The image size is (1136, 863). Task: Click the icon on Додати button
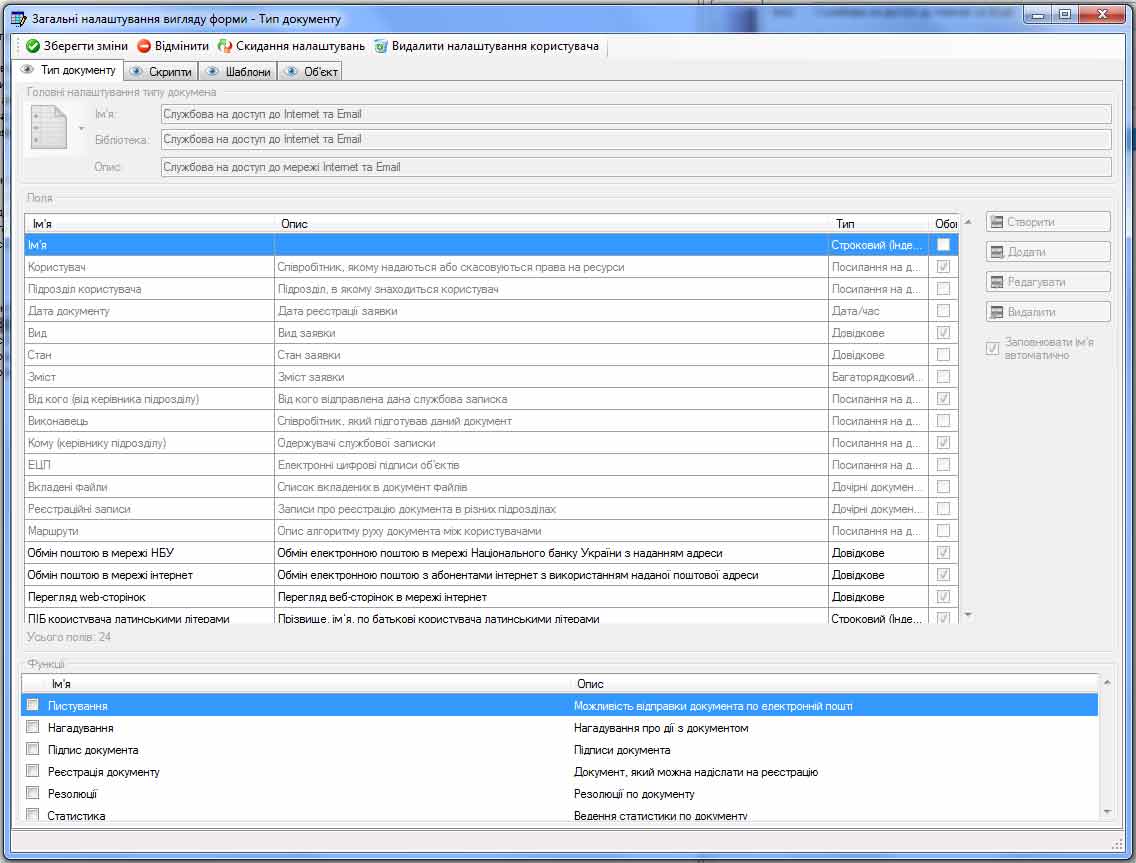pyautogui.click(x=997, y=252)
